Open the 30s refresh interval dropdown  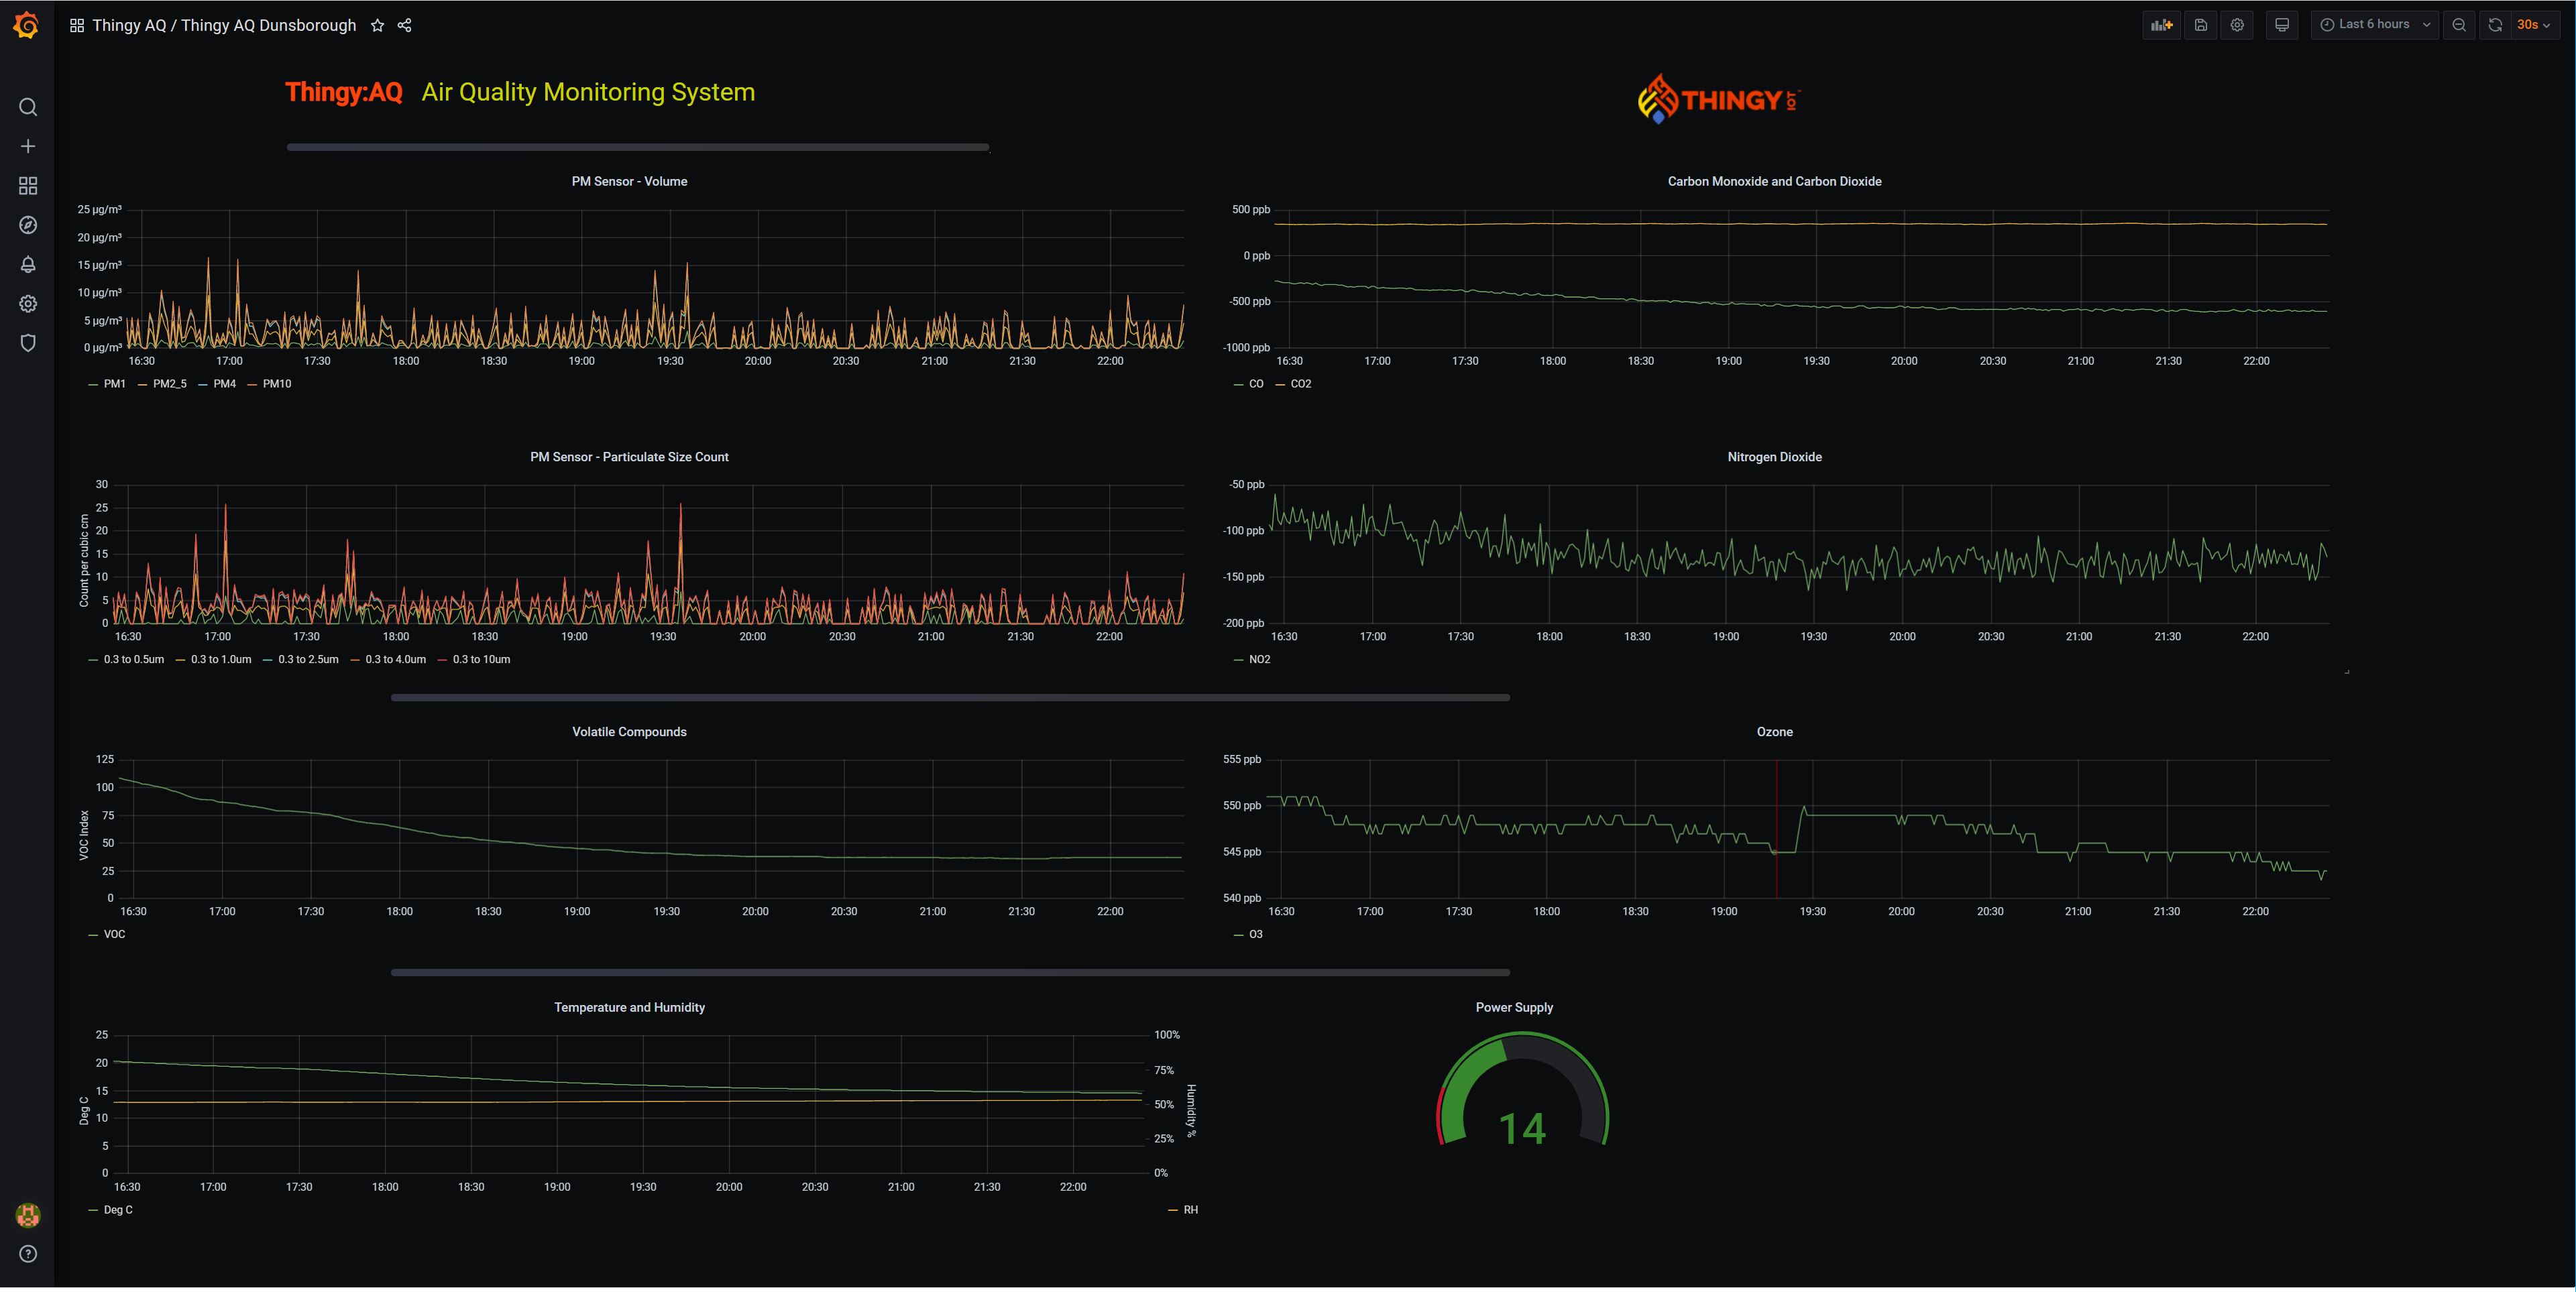point(2534,25)
